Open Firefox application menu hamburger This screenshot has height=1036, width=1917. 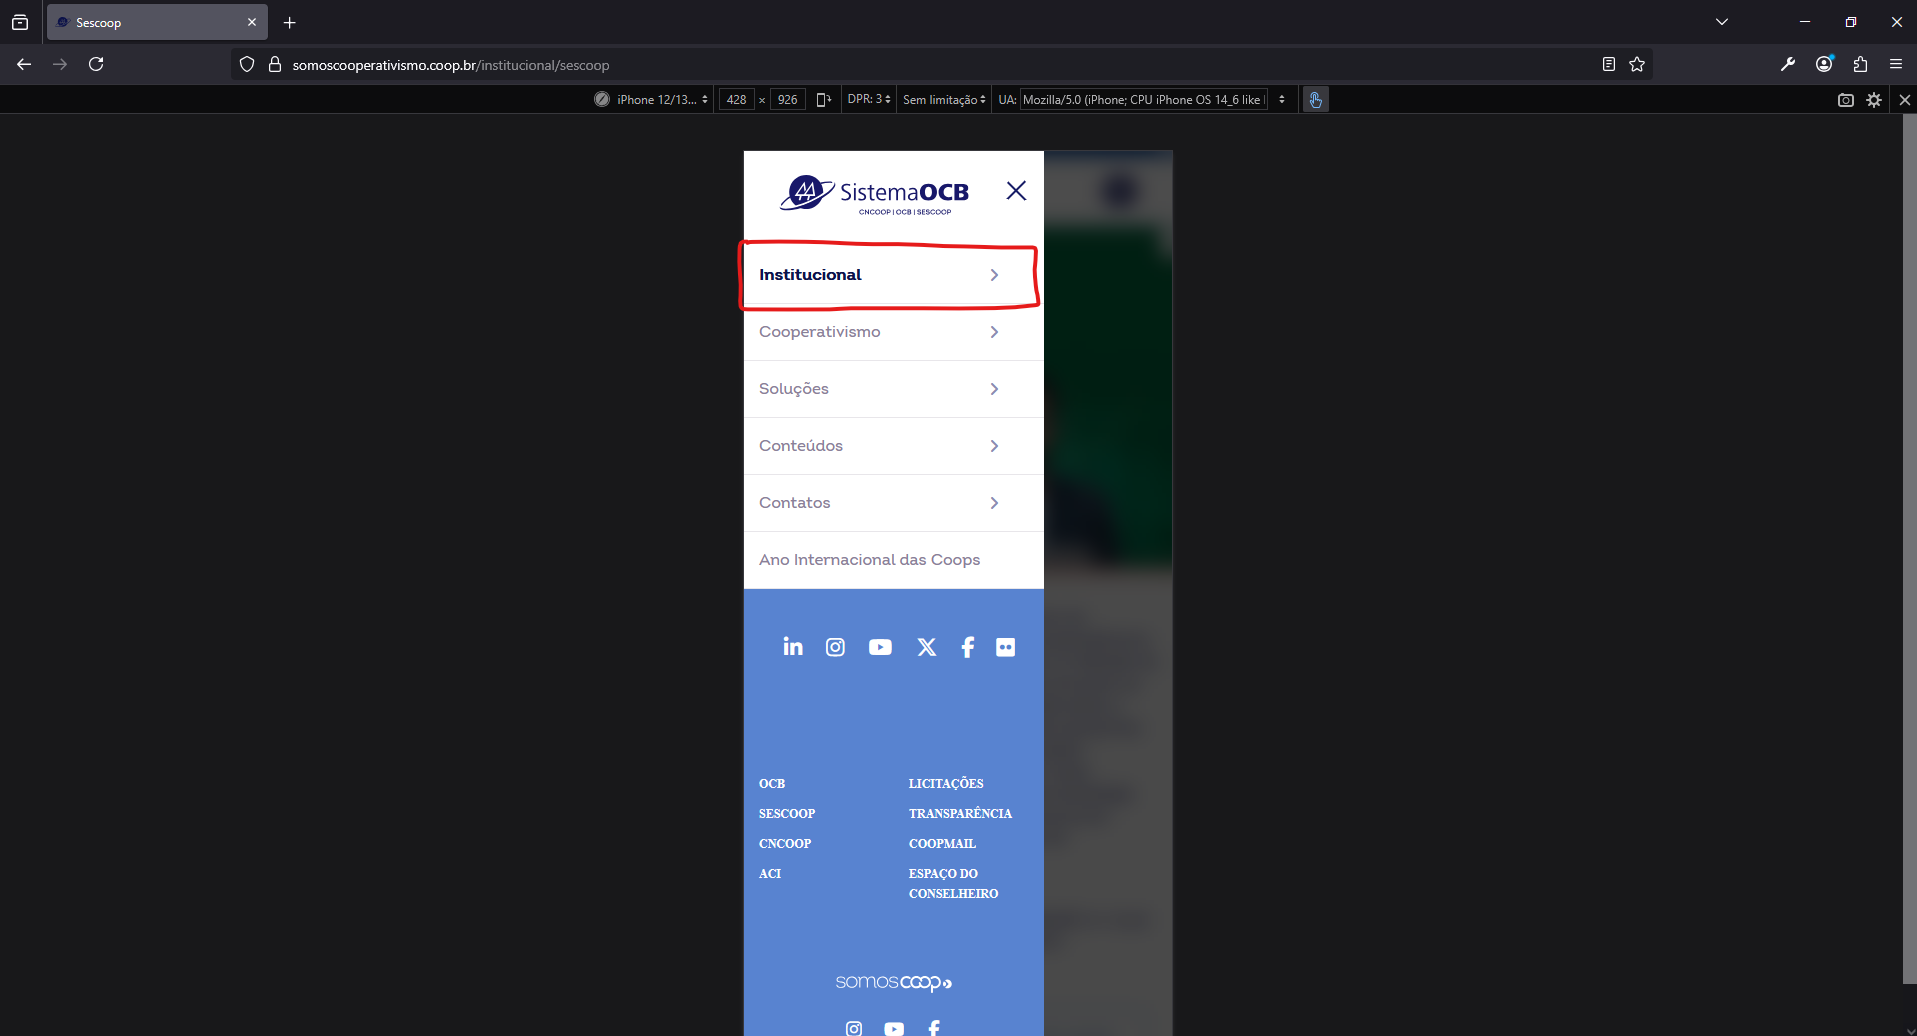click(1896, 64)
